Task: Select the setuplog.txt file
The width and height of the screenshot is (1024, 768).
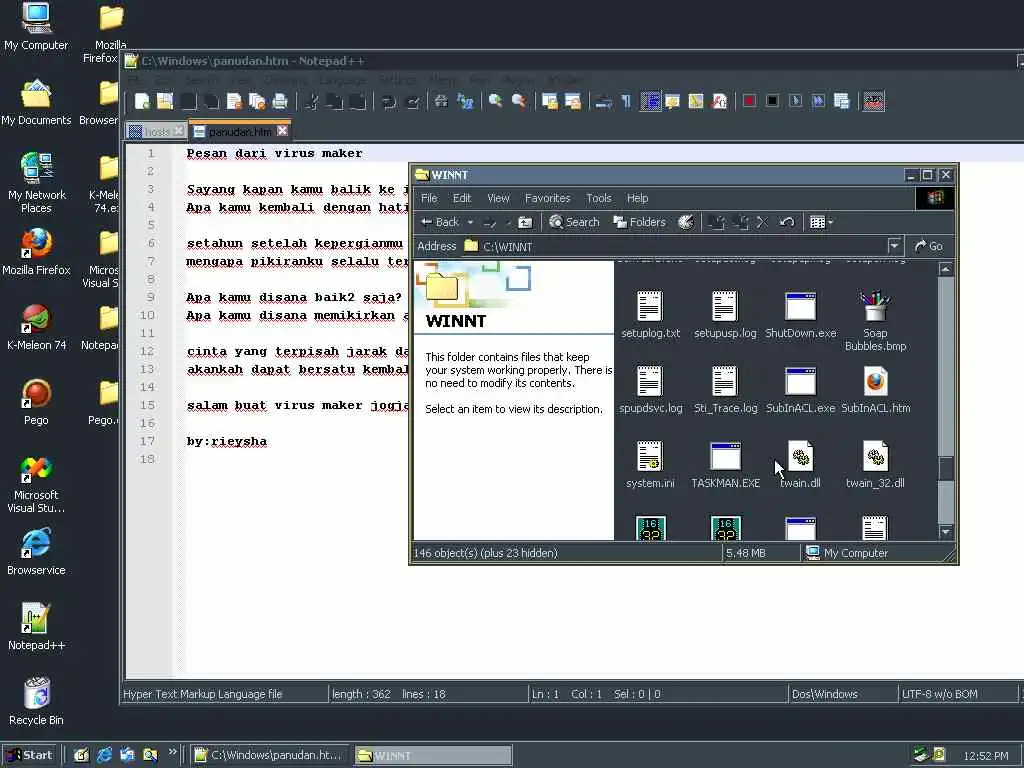Action: (x=650, y=315)
